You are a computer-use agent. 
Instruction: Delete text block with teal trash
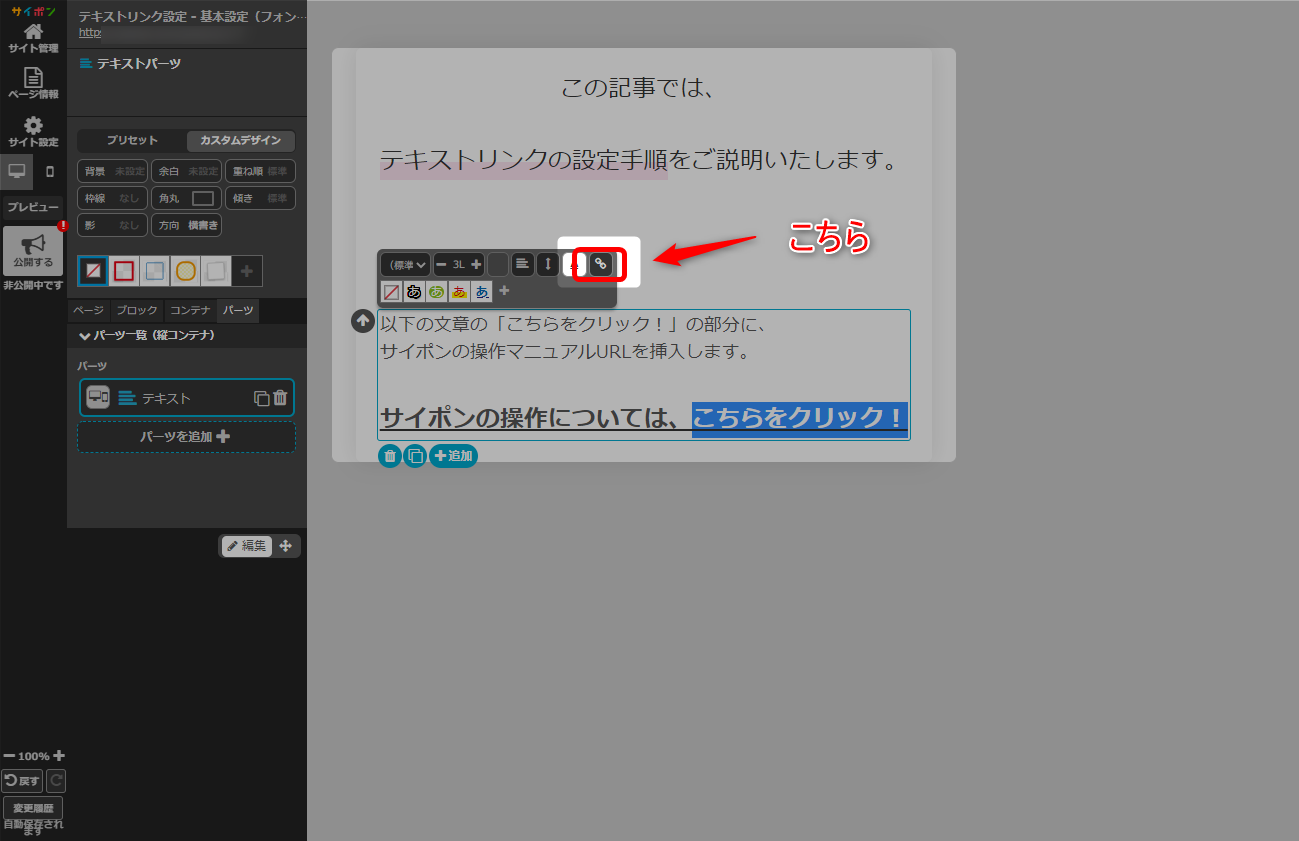click(390, 456)
